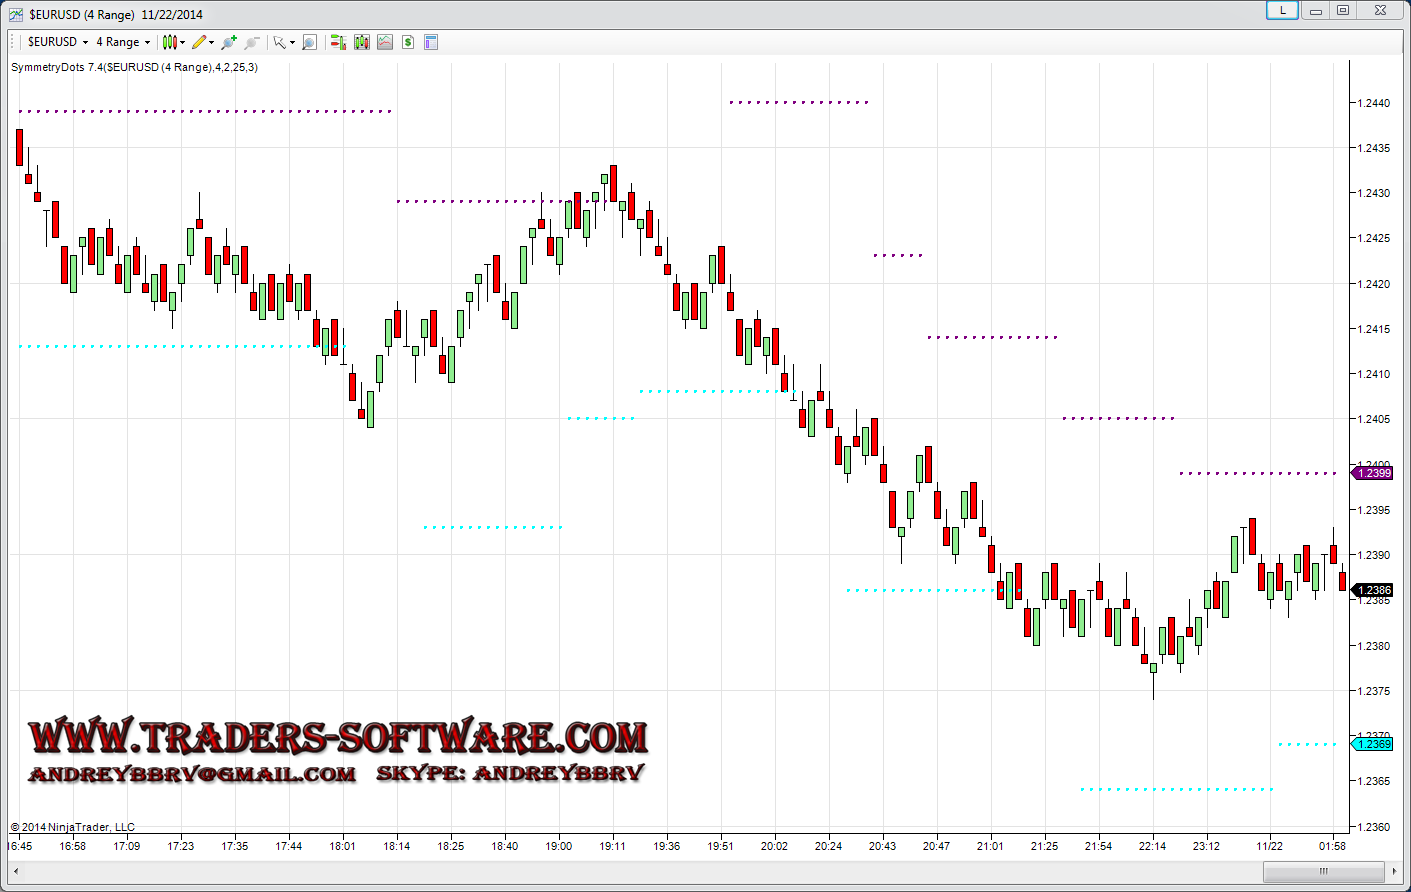This screenshot has height=892, width=1411.
Task: Expand the $EURUSD instrument dropdown
Action: point(57,42)
